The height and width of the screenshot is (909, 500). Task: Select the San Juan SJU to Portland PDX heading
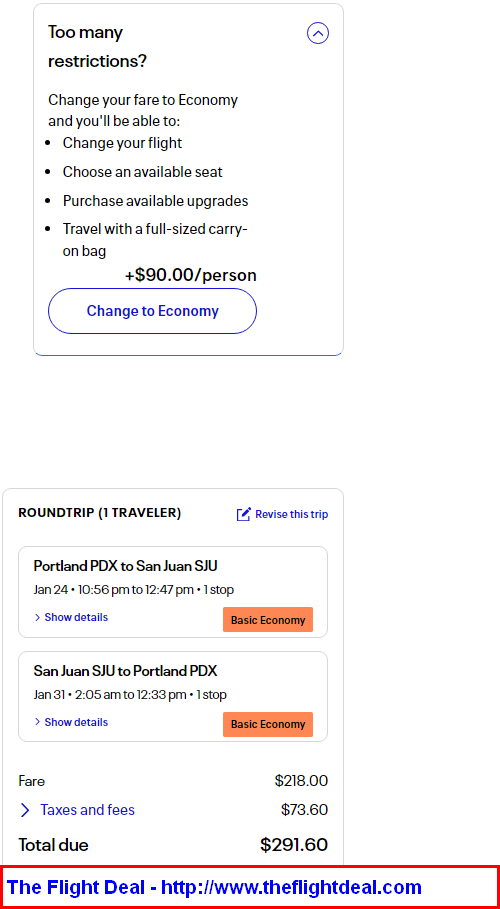[125, 671]
